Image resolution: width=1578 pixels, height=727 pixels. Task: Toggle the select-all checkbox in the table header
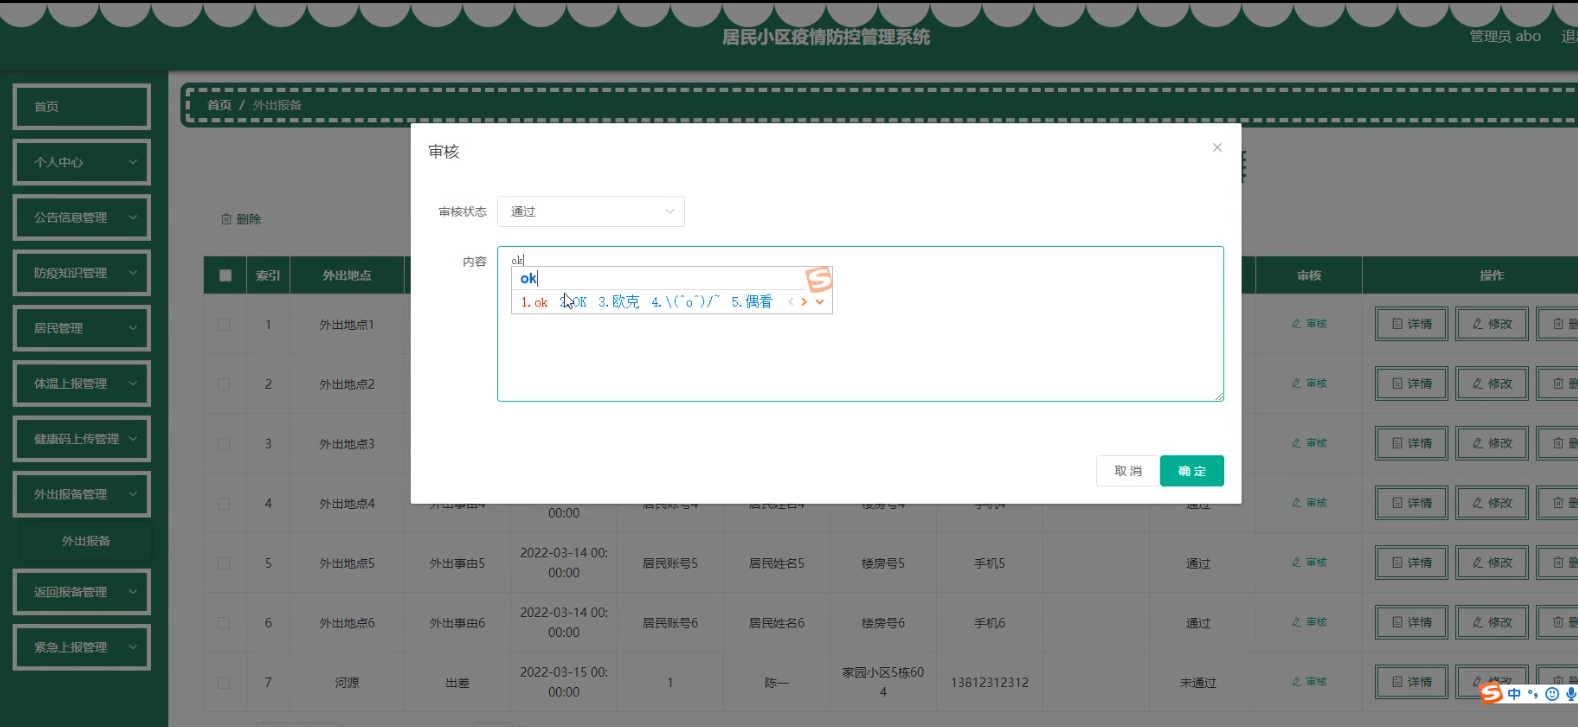point(225,276)
